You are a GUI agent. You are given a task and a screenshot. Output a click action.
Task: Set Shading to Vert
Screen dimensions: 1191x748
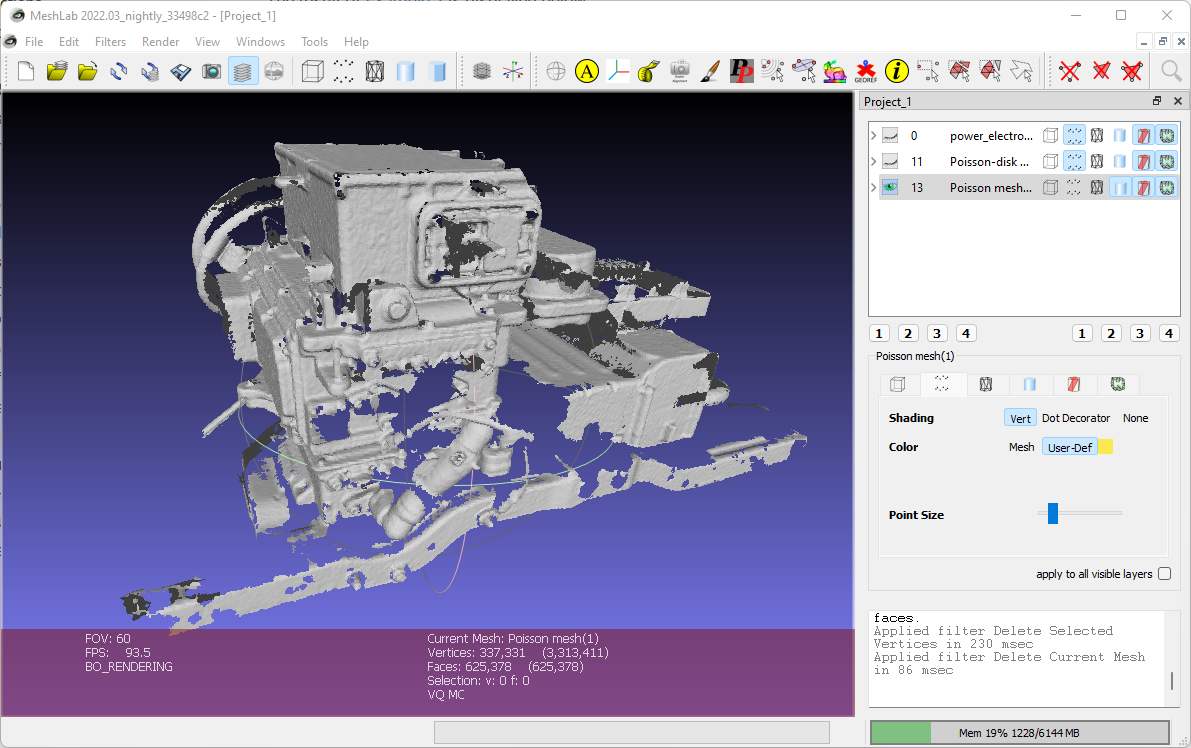pyautogui.click(x=1020, y=418)
